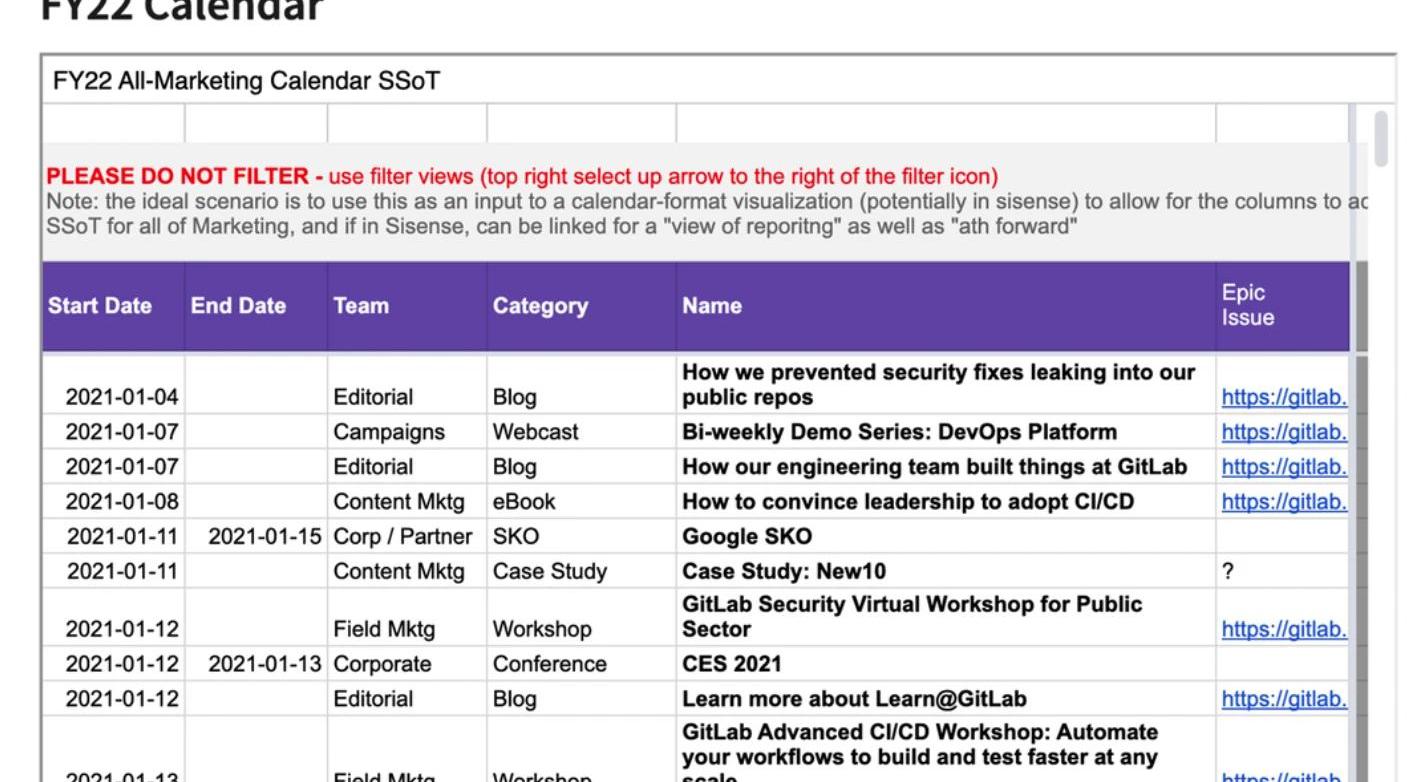Select the eBook category cell
Image resolution: width=1407 pixels, height=782 pixels.
(524, 502)
